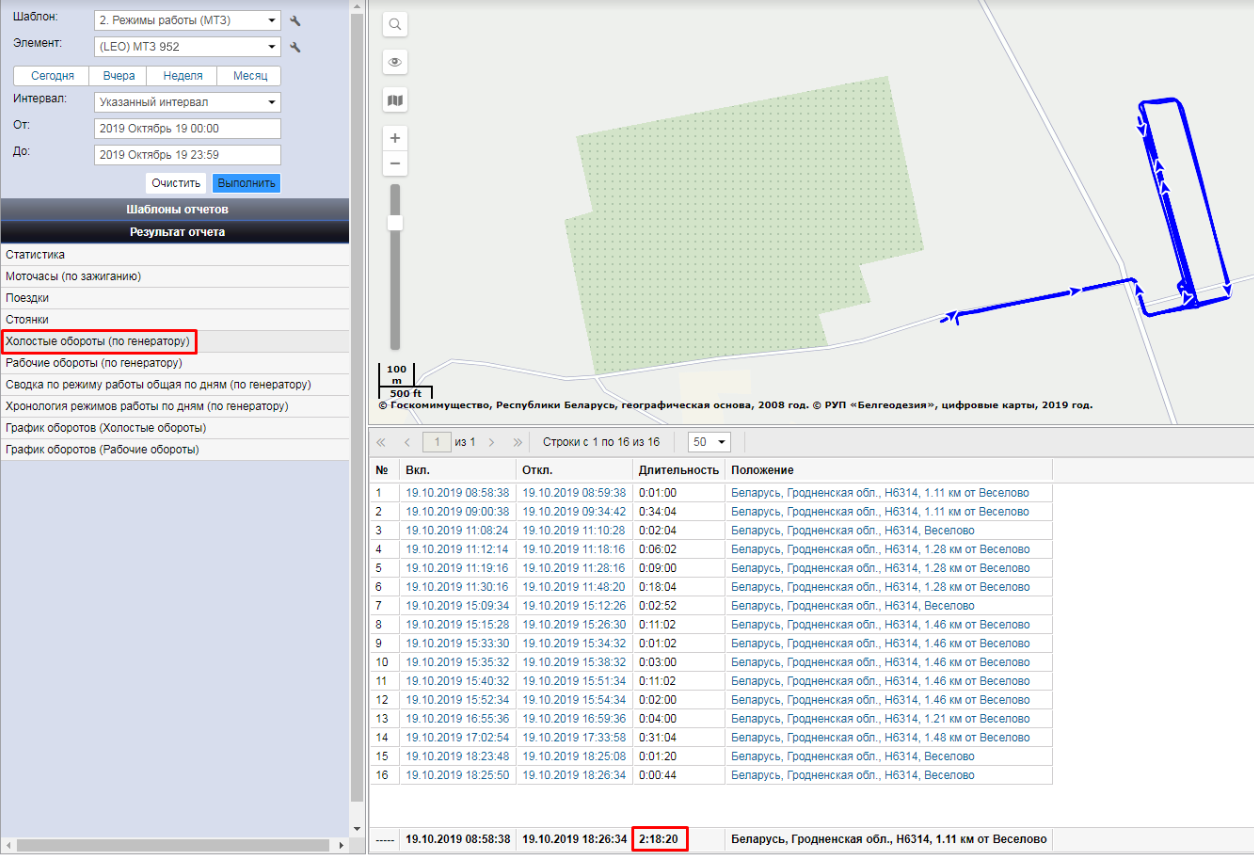
Task: Click end time 19.10.2019 11:18:16 link
Action: point(575,549)
